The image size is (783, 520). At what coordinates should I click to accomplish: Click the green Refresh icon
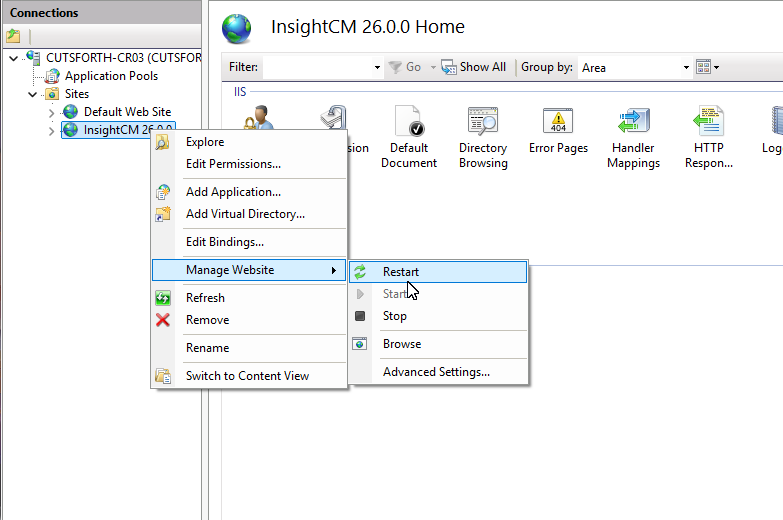163,298
